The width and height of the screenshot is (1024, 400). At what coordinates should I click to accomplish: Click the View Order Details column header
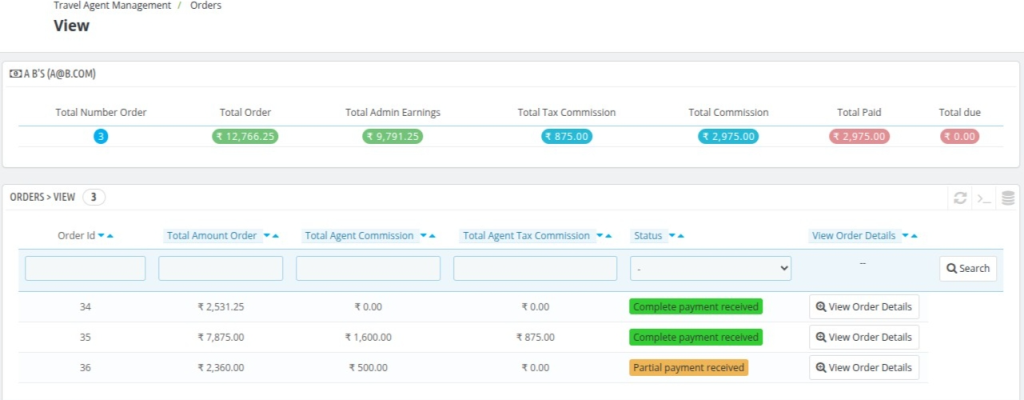854,236
